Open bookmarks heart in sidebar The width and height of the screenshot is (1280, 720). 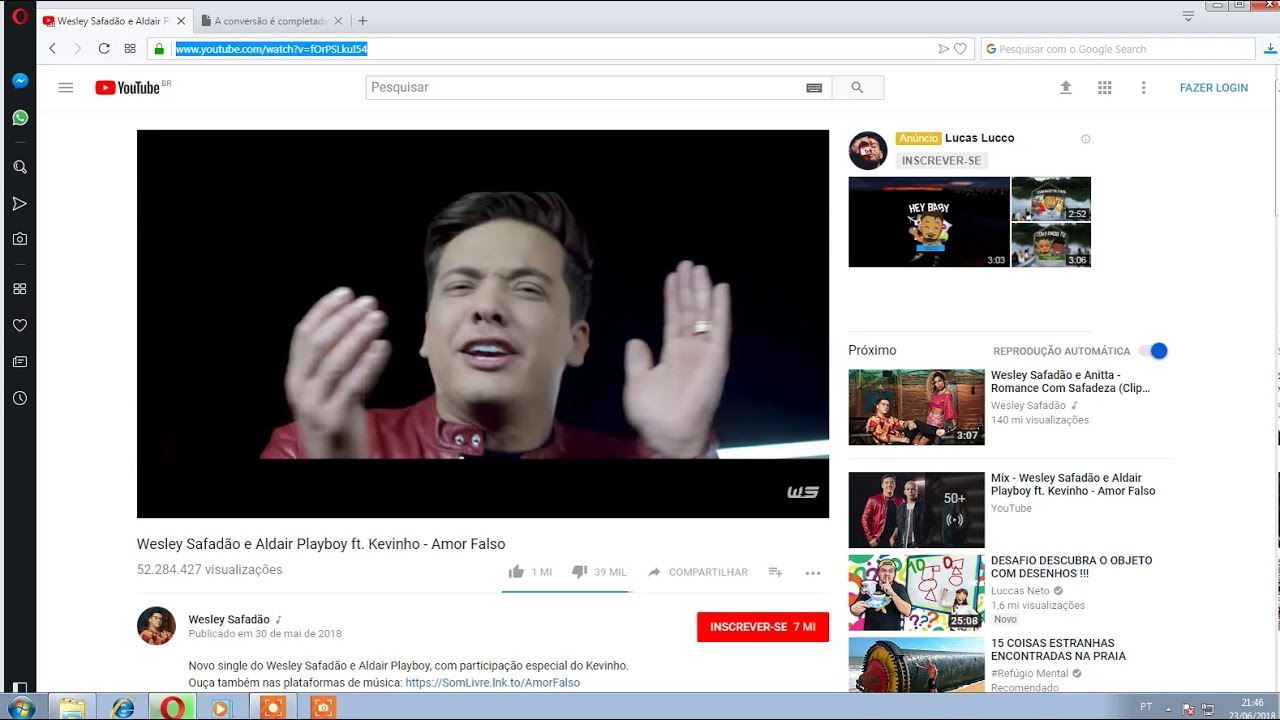(20, 325)
